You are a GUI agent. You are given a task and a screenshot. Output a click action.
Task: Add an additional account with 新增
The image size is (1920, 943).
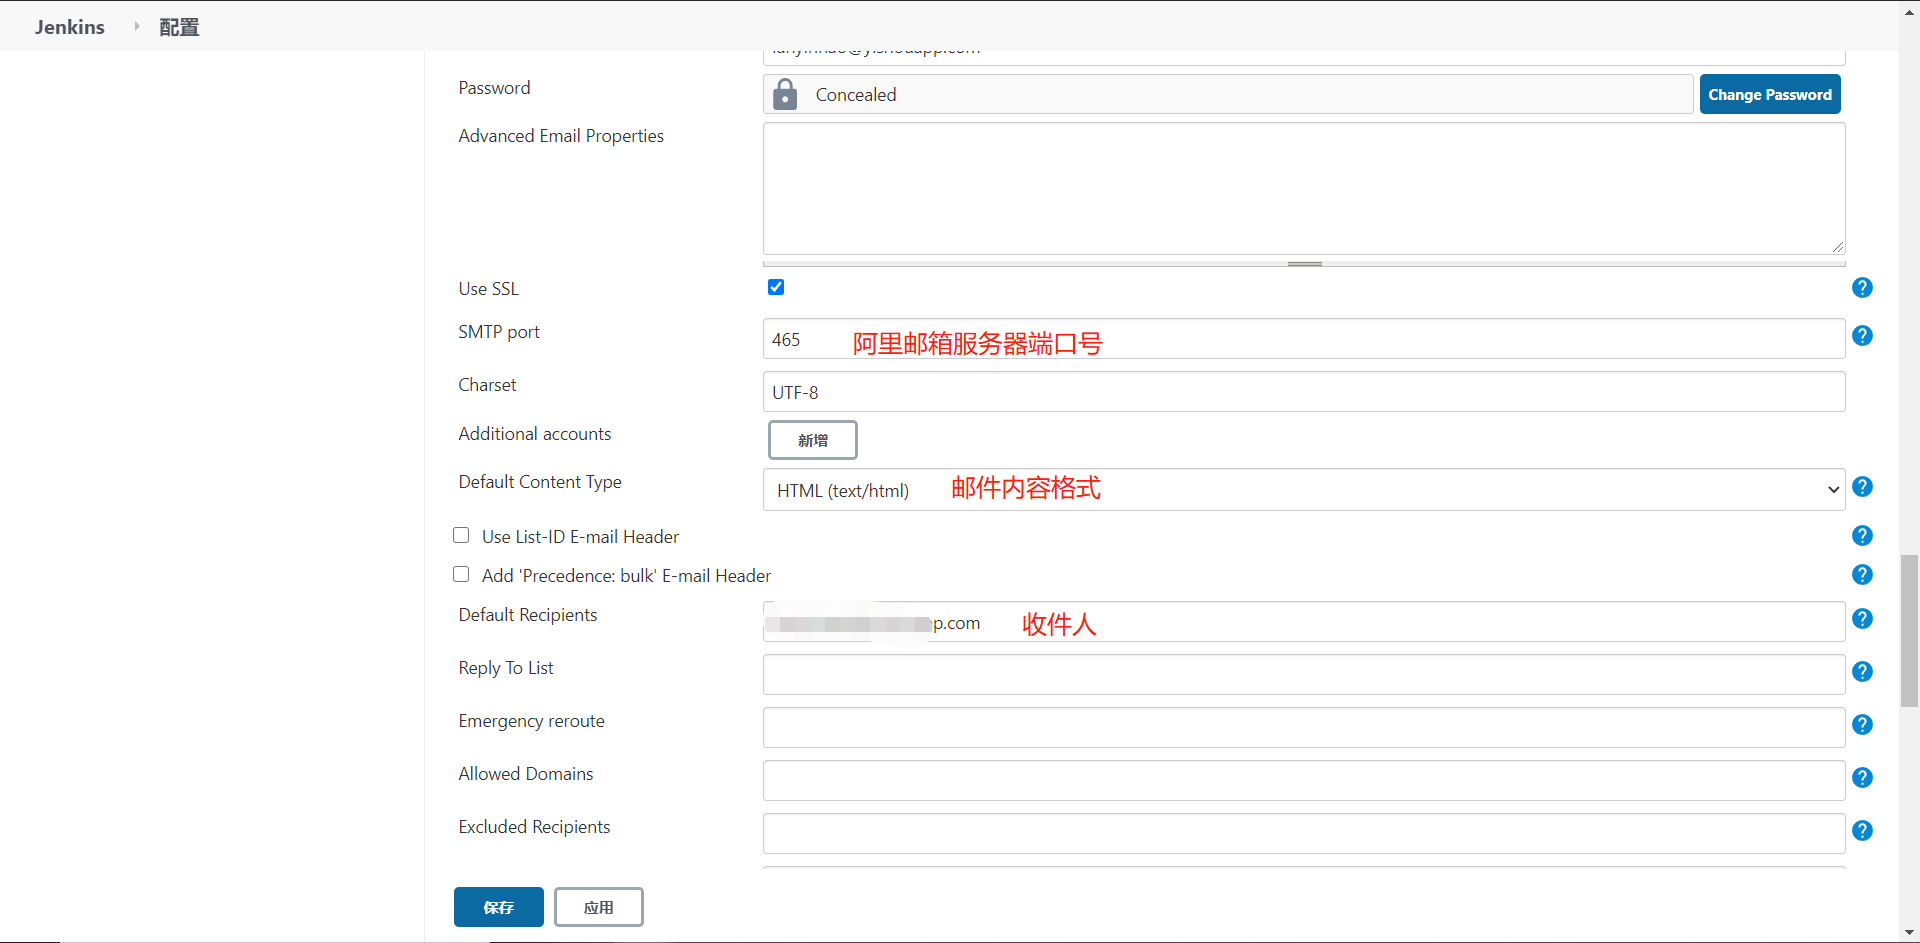click(x=812, y=440)
